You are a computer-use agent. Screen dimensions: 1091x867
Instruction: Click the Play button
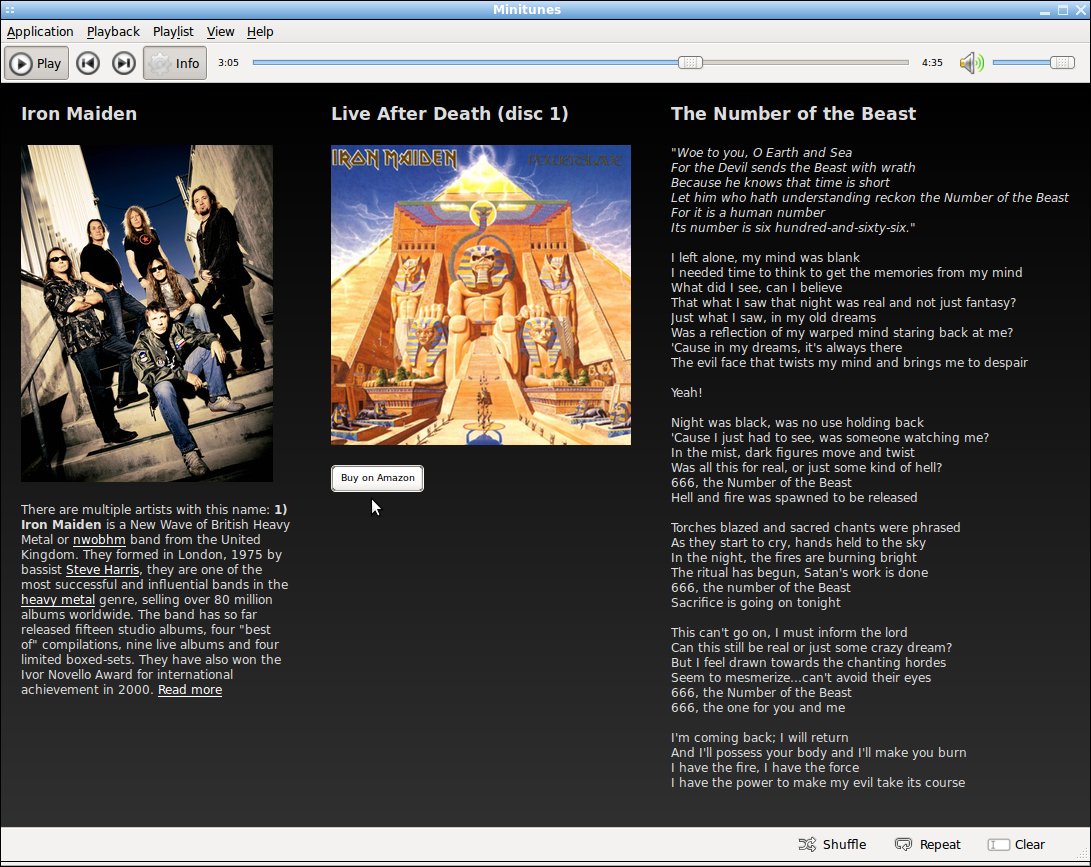click(36, 63)
